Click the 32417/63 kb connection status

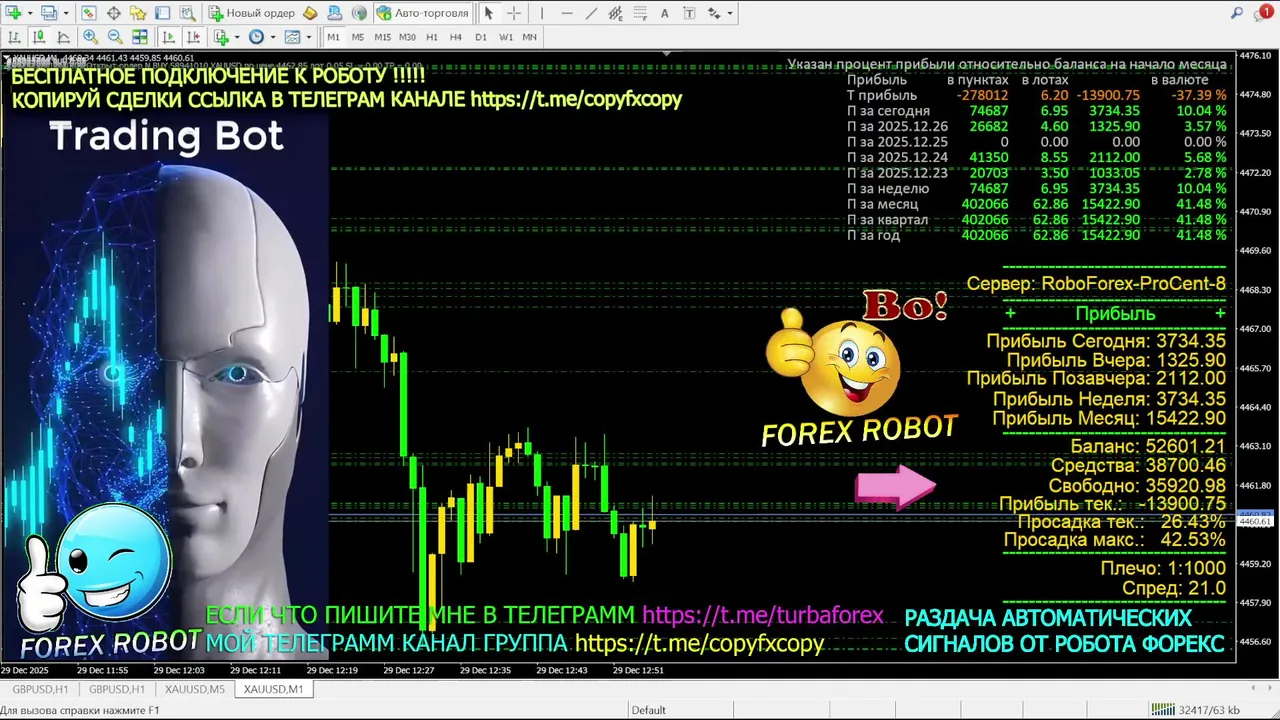1195,710
